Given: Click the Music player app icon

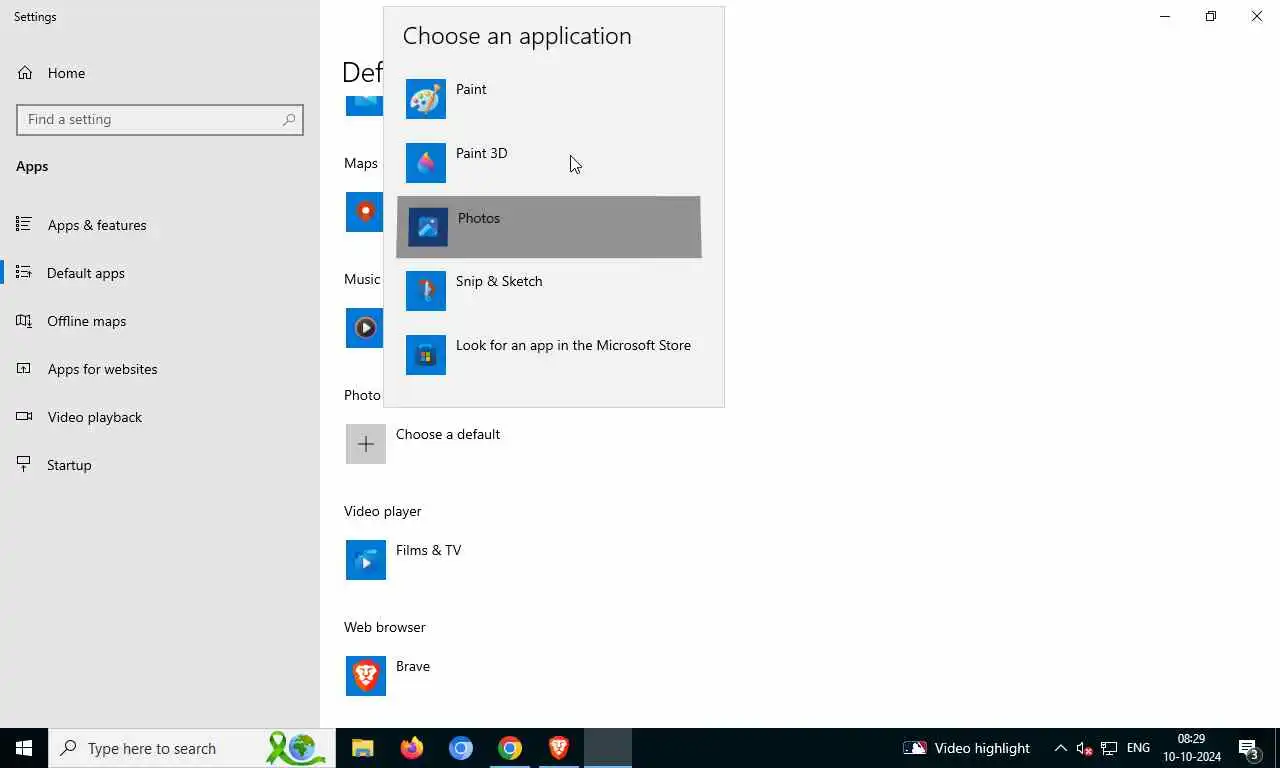Looking at the screenshot, I should click(364, 328).
